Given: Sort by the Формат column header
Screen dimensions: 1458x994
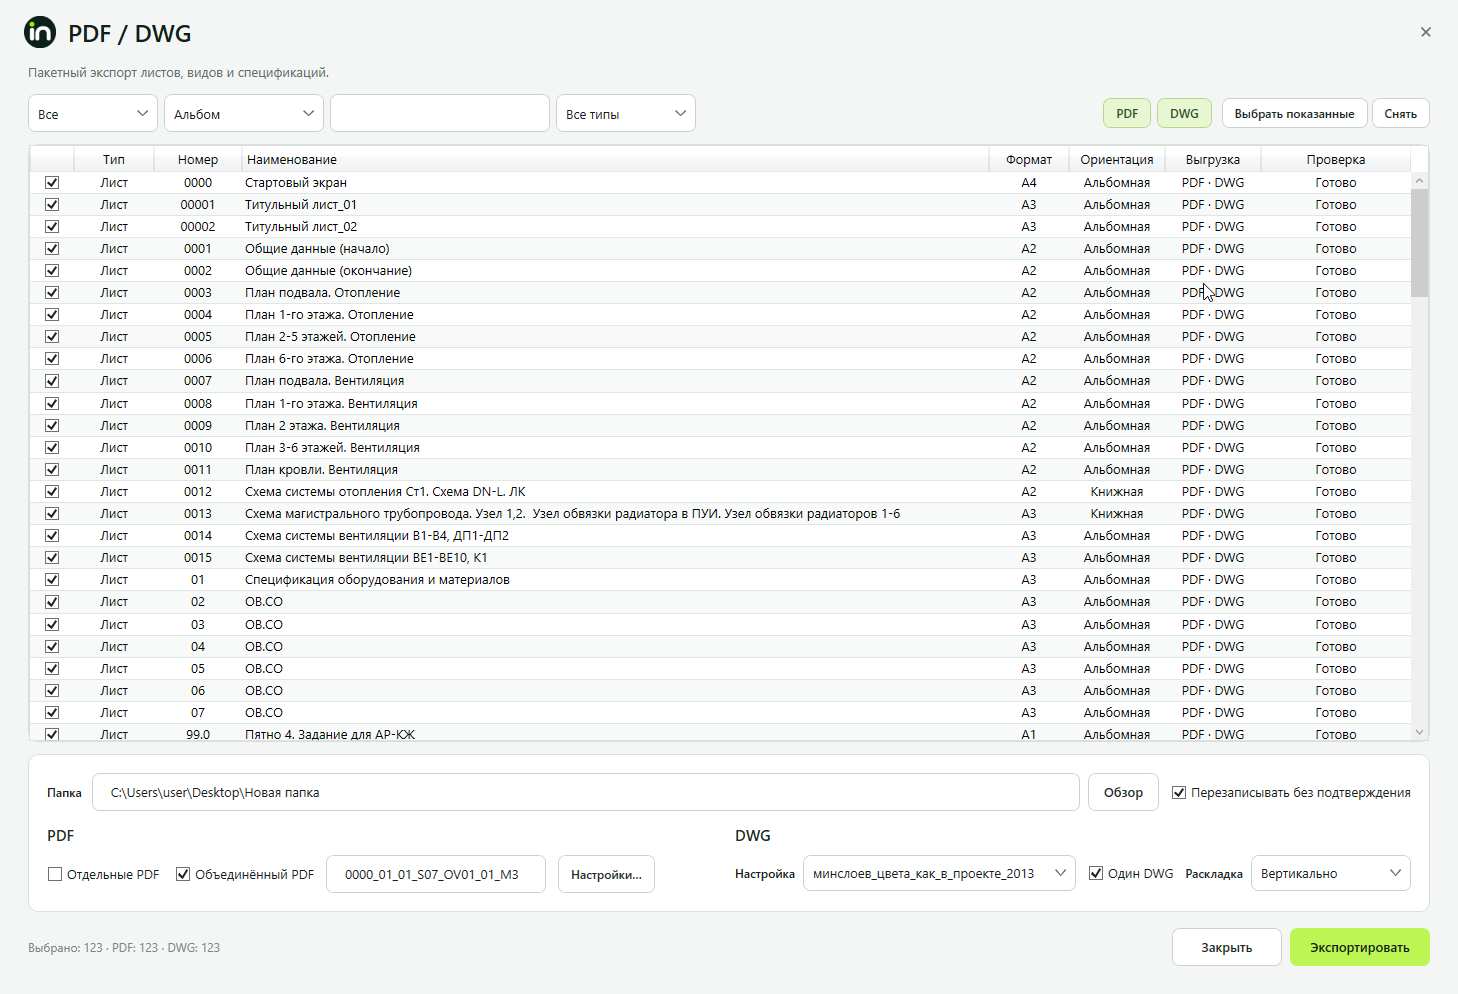Looking at the screenshot, I should tap(1029, 159).
